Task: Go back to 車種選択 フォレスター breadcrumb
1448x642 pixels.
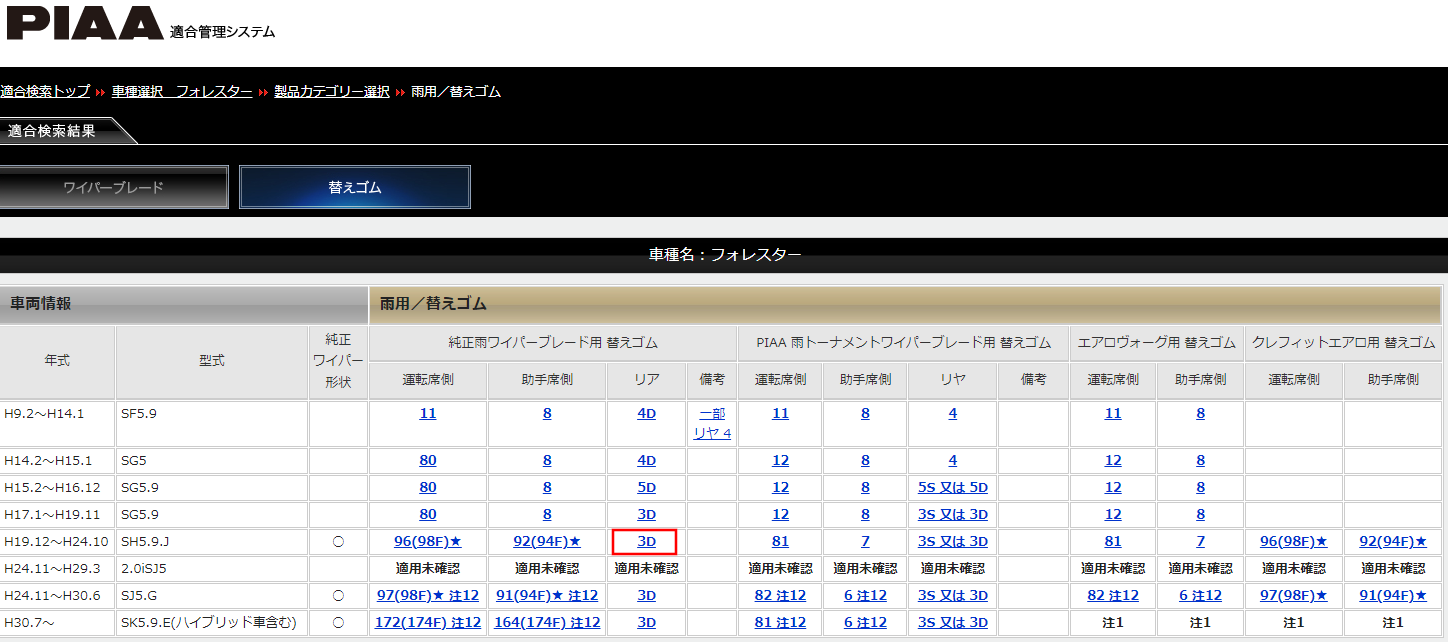Action: click(x=181, y=92)
